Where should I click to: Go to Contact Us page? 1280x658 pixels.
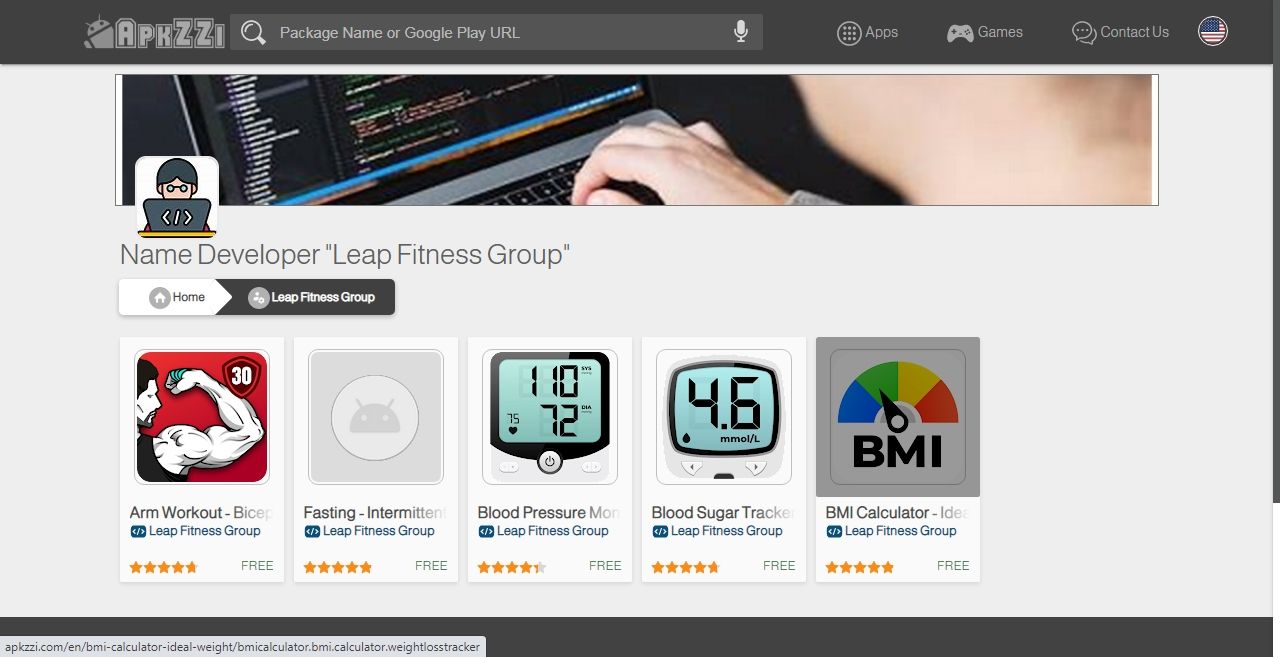point(1120,32)
